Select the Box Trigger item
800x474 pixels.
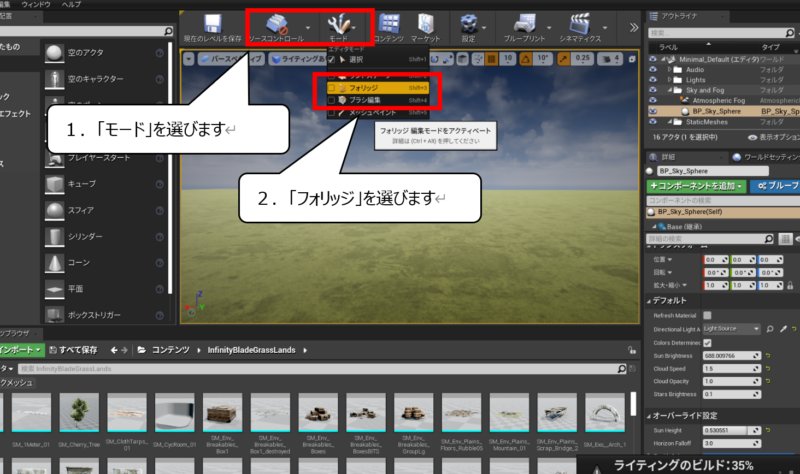coord(54,315)
